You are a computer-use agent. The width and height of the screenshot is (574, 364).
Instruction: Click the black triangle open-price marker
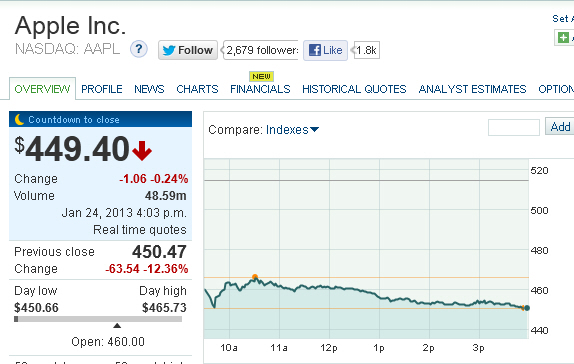coord(117,326)
